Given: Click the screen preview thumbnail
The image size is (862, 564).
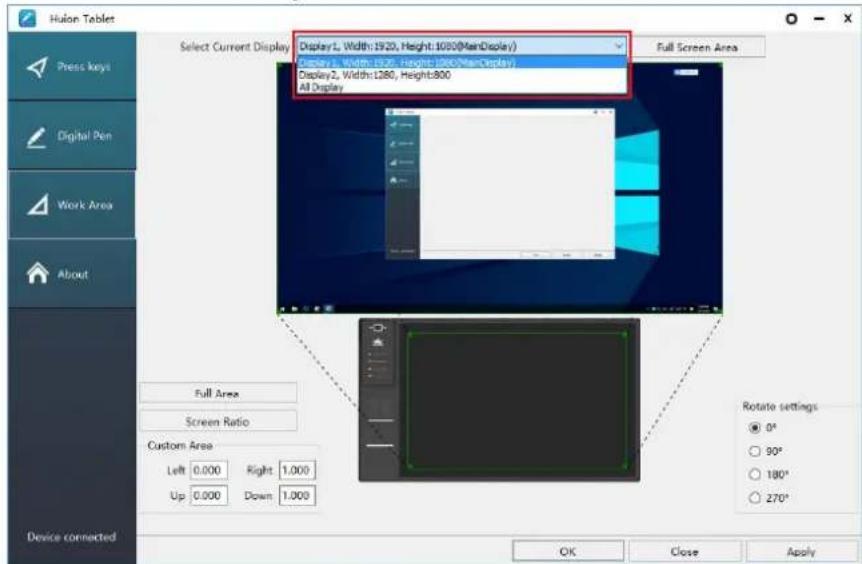Looking at the screenshot, I should pyautogui.click(x=500, y=188).
